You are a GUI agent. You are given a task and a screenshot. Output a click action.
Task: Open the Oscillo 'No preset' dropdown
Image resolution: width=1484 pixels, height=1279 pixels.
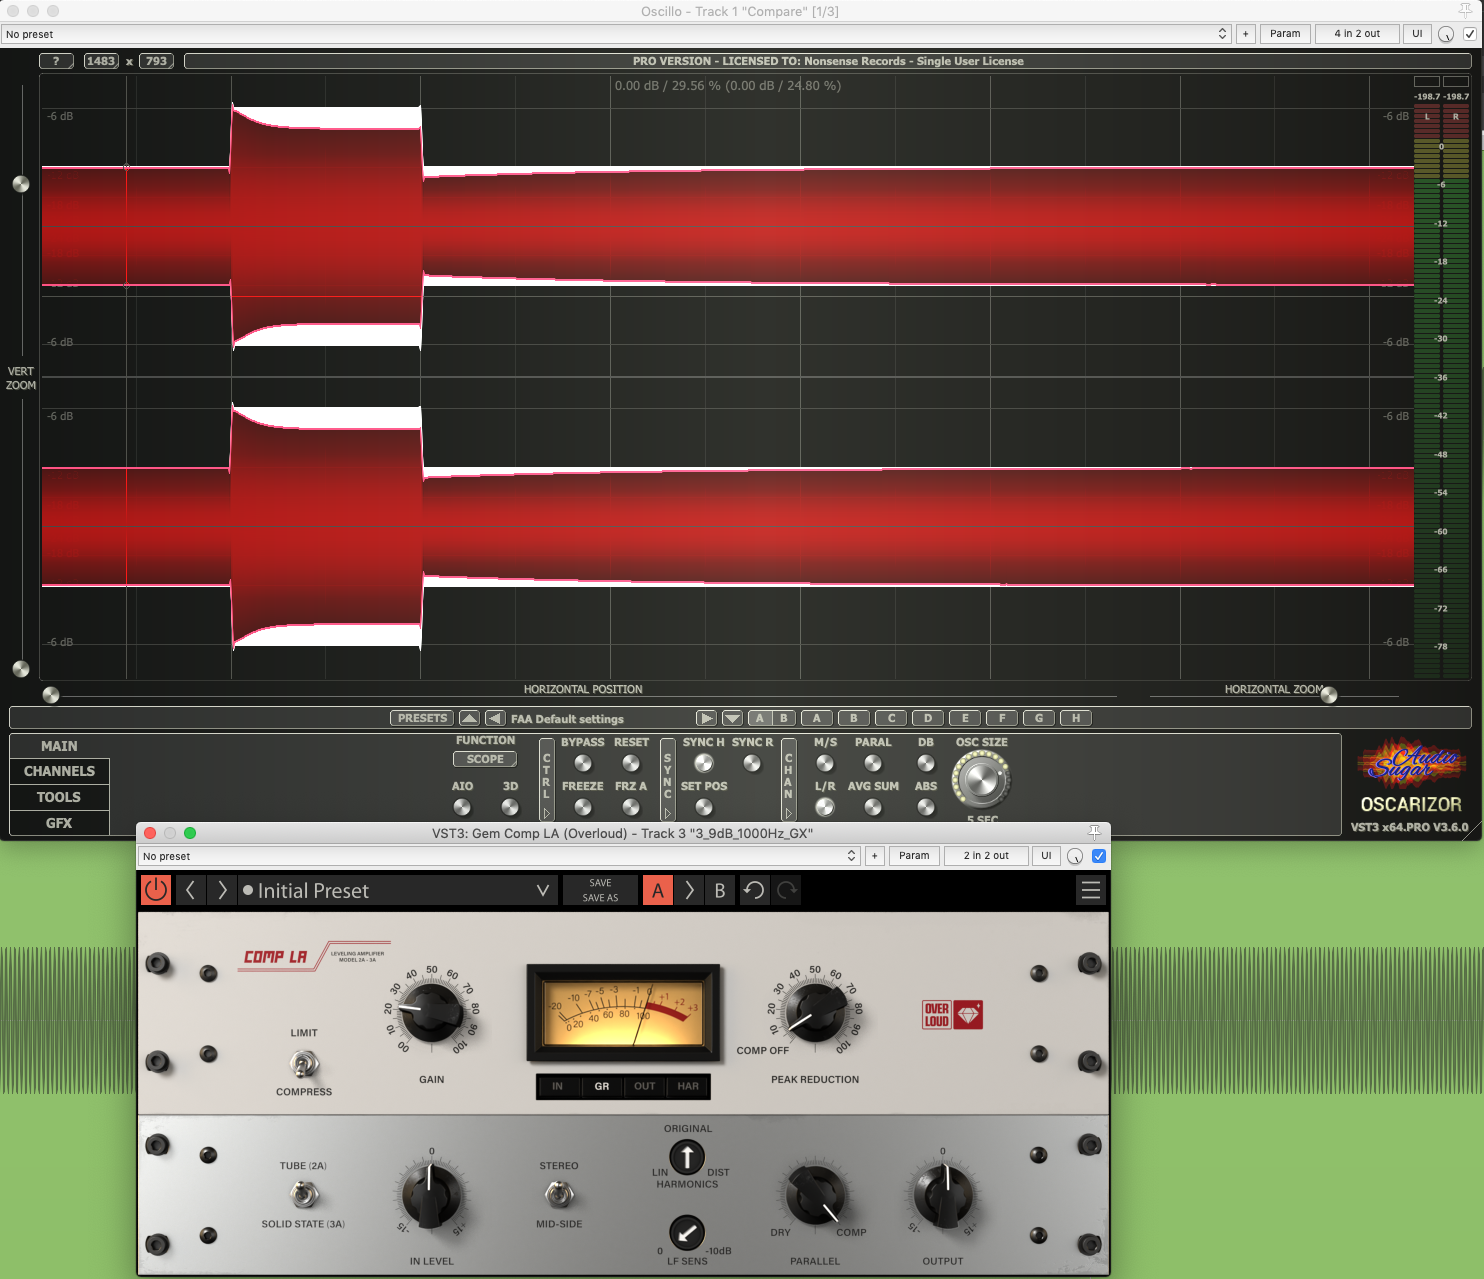[616, 34]
